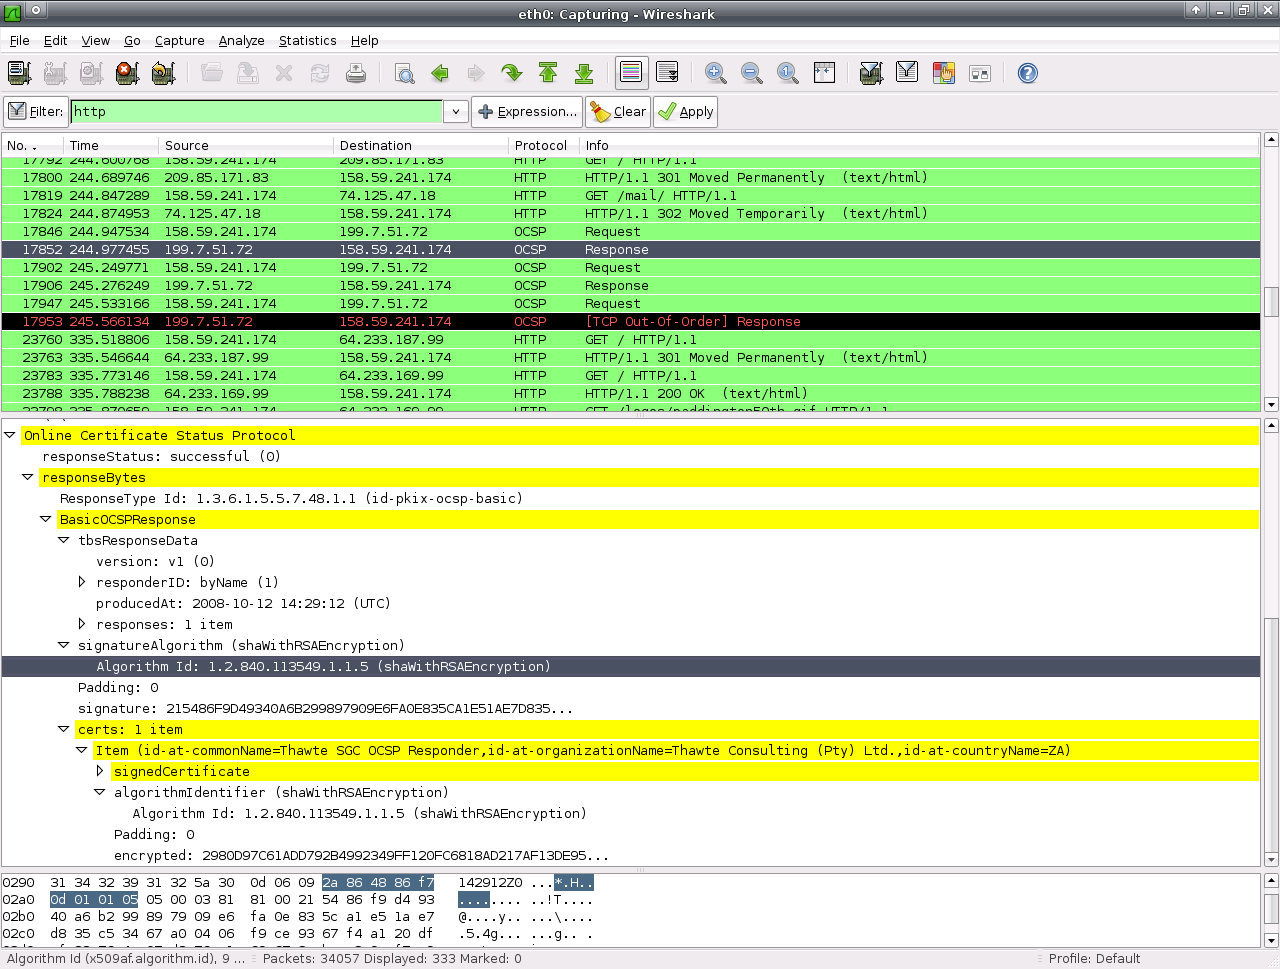The width and height of the screenshot is (1280, 969).
Task: Open the Edit menu
Action: [x=55, y=41]
